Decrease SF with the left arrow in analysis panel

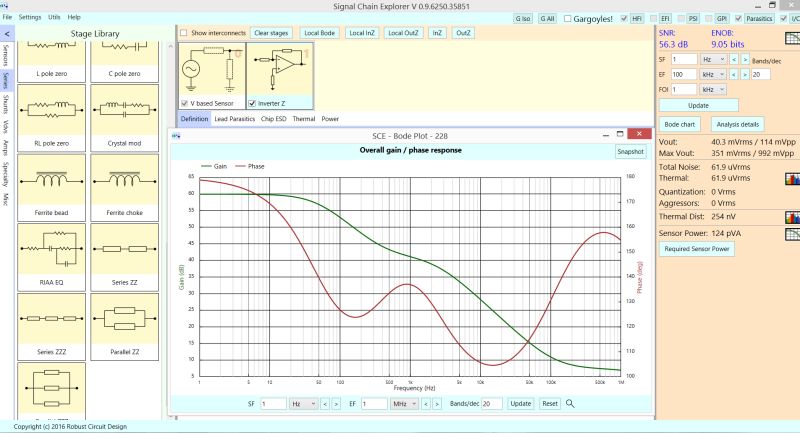point(734,60)
